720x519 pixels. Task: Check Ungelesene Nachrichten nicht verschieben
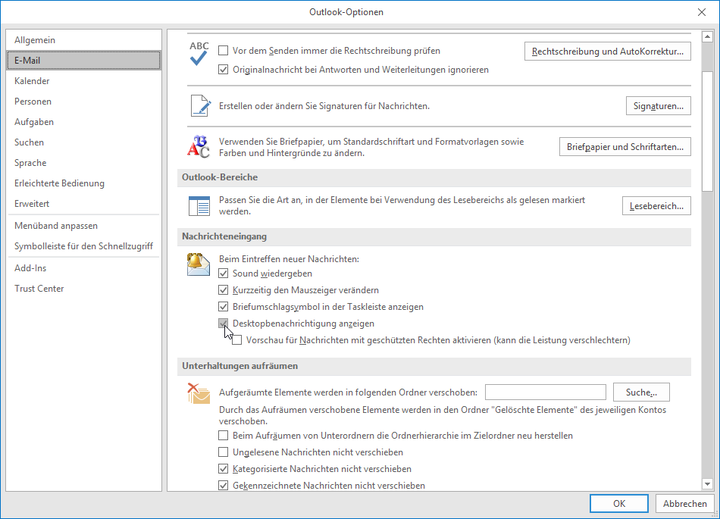223,452
